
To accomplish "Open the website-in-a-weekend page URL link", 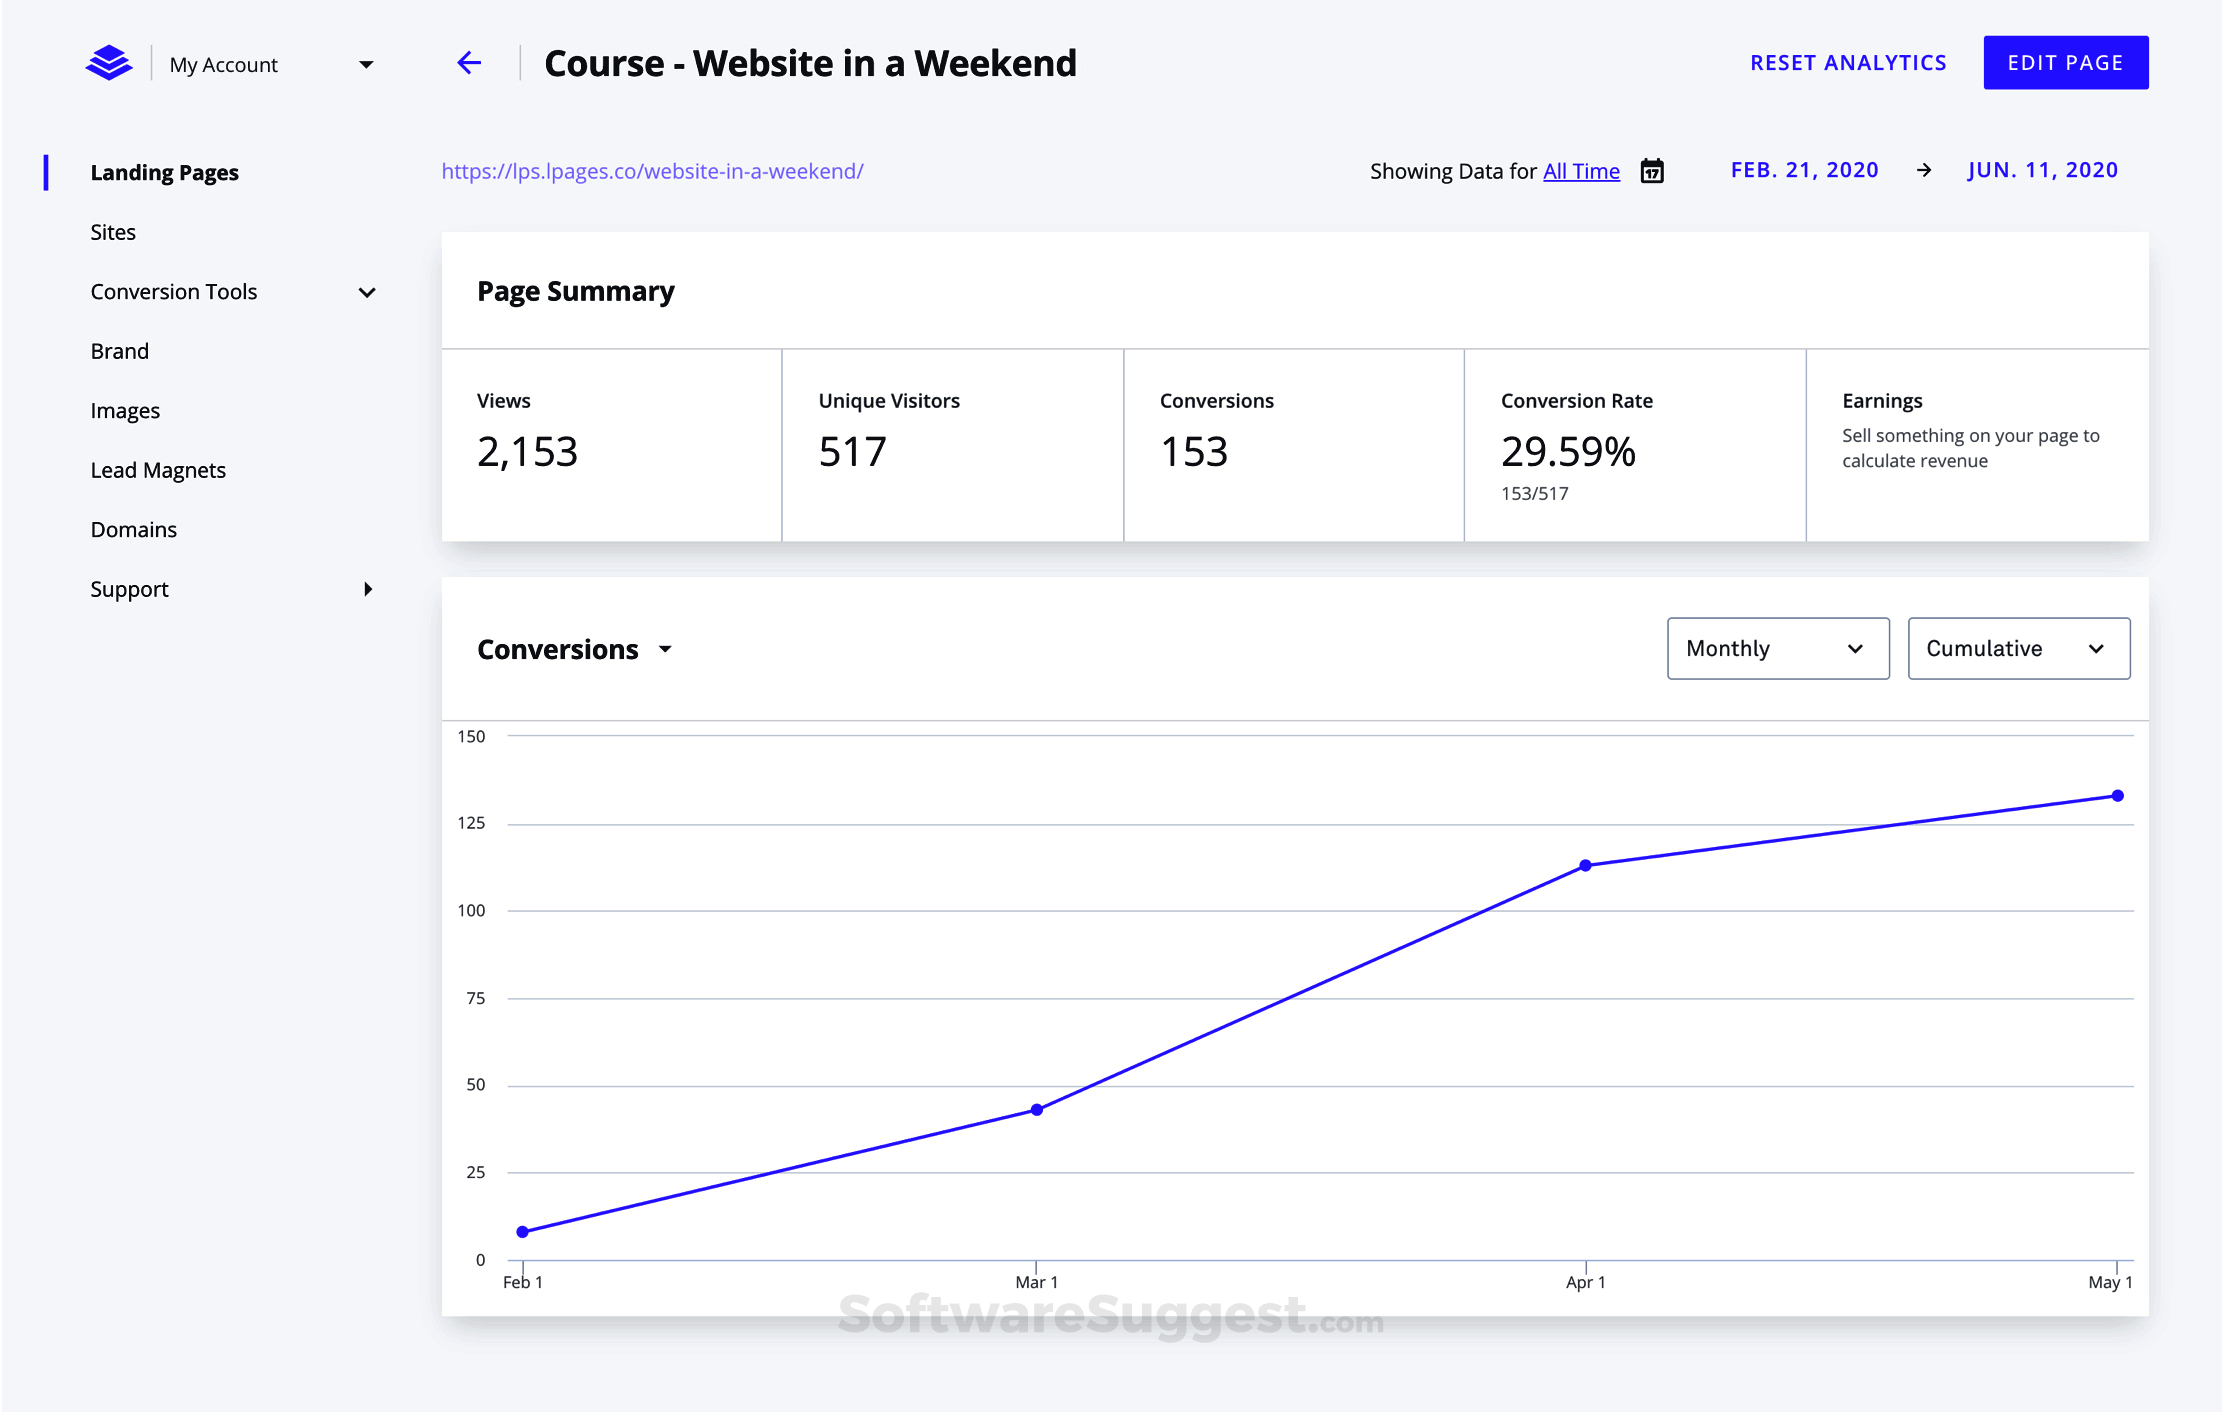I will click(x=652, y=171).
